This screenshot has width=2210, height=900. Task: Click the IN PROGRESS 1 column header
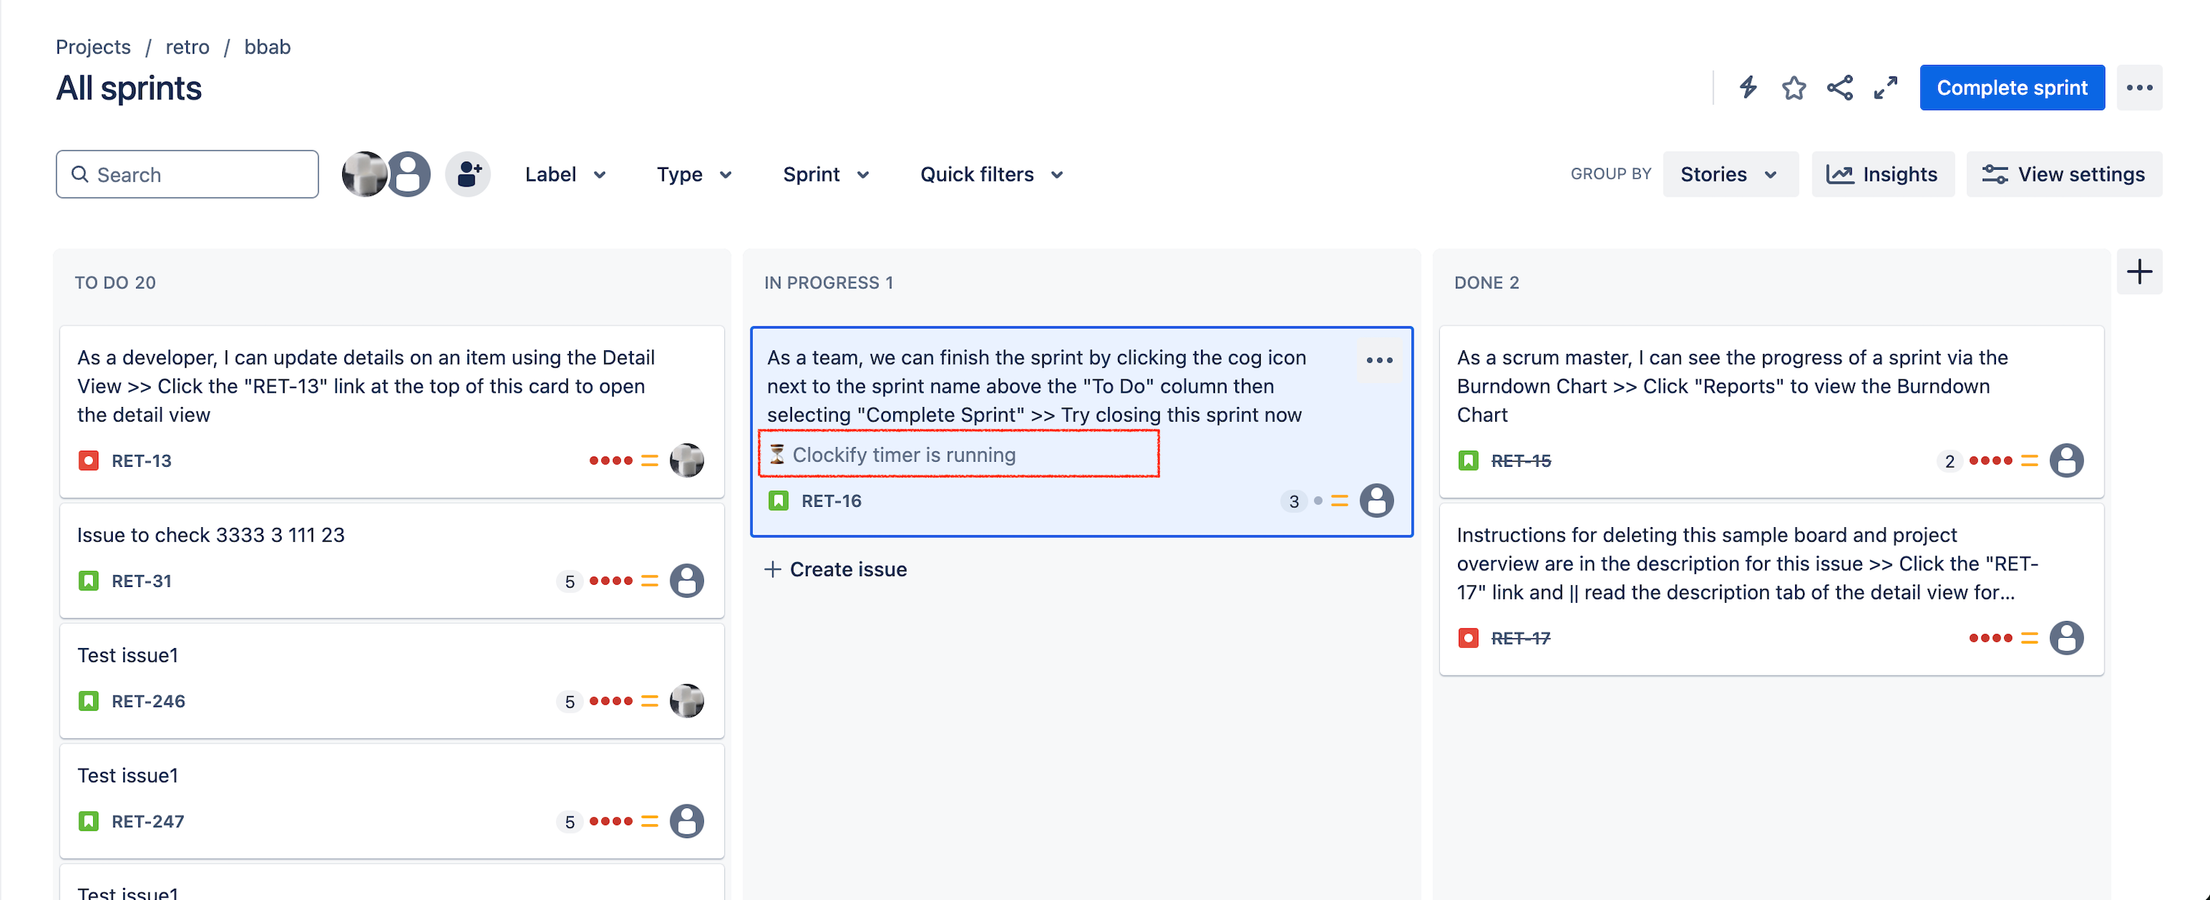pos(829,283)
